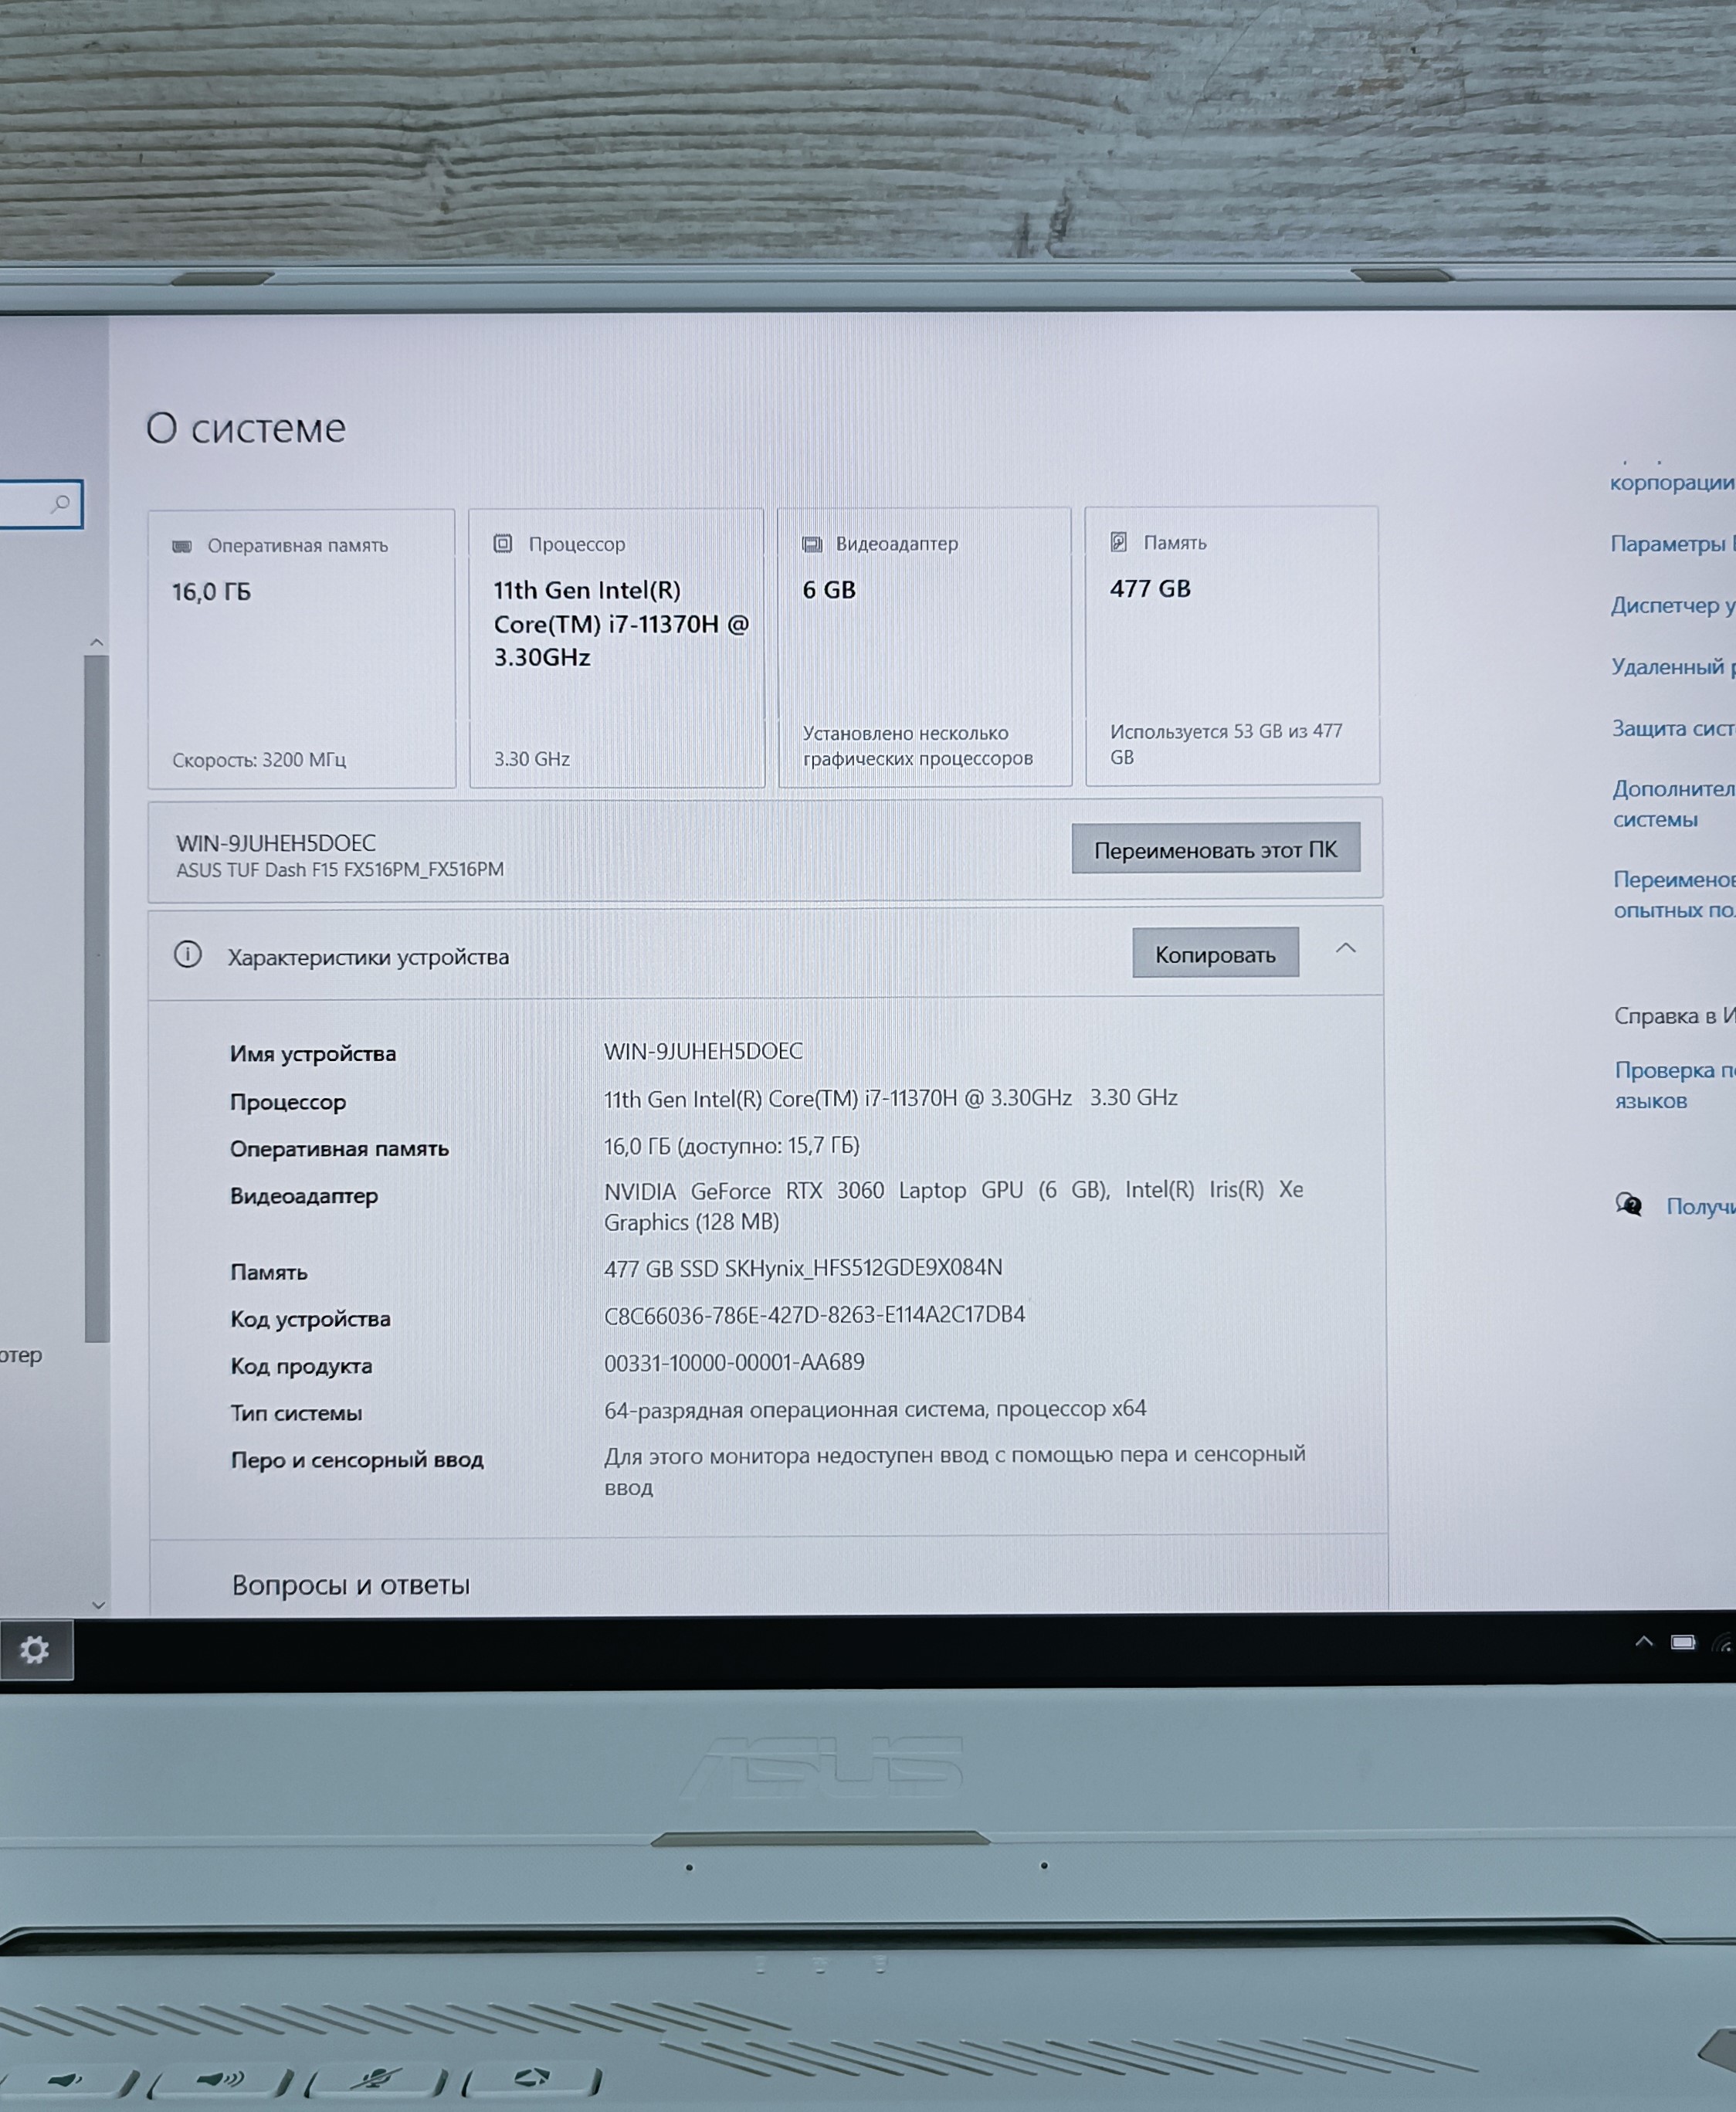The width and height of the screenshot is (1736, 2112).
Task: Click the RAM icon in Оперативная память card
Action: pyautogui.click(x=182, y=546)
